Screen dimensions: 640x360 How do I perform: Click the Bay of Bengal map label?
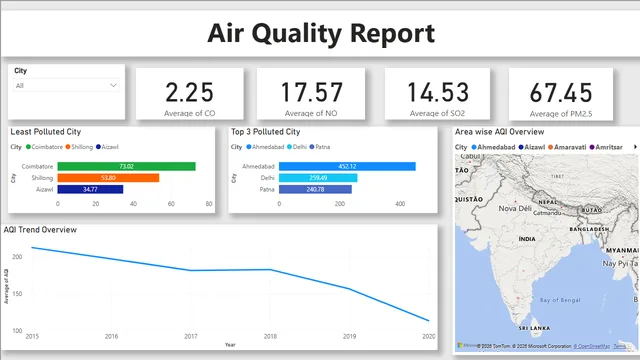(560, 300)
